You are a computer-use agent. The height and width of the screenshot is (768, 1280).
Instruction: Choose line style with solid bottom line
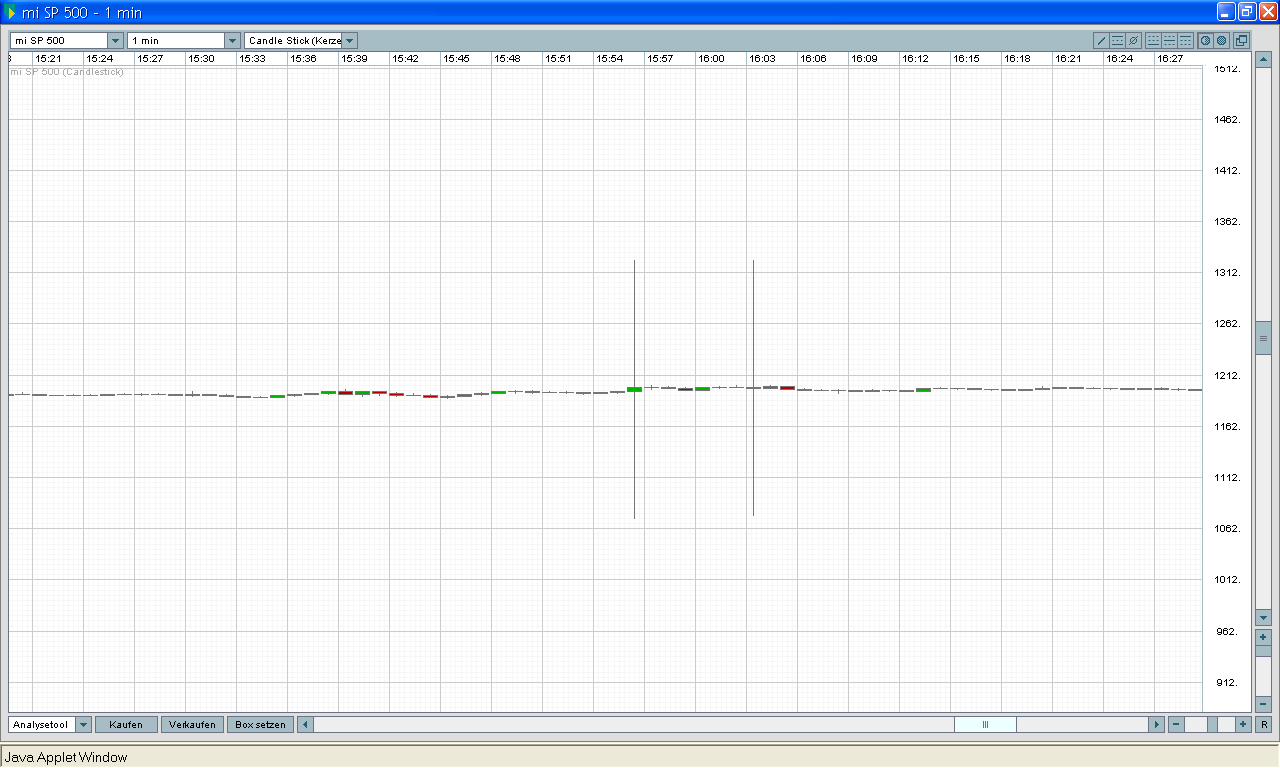point(1153,41)
